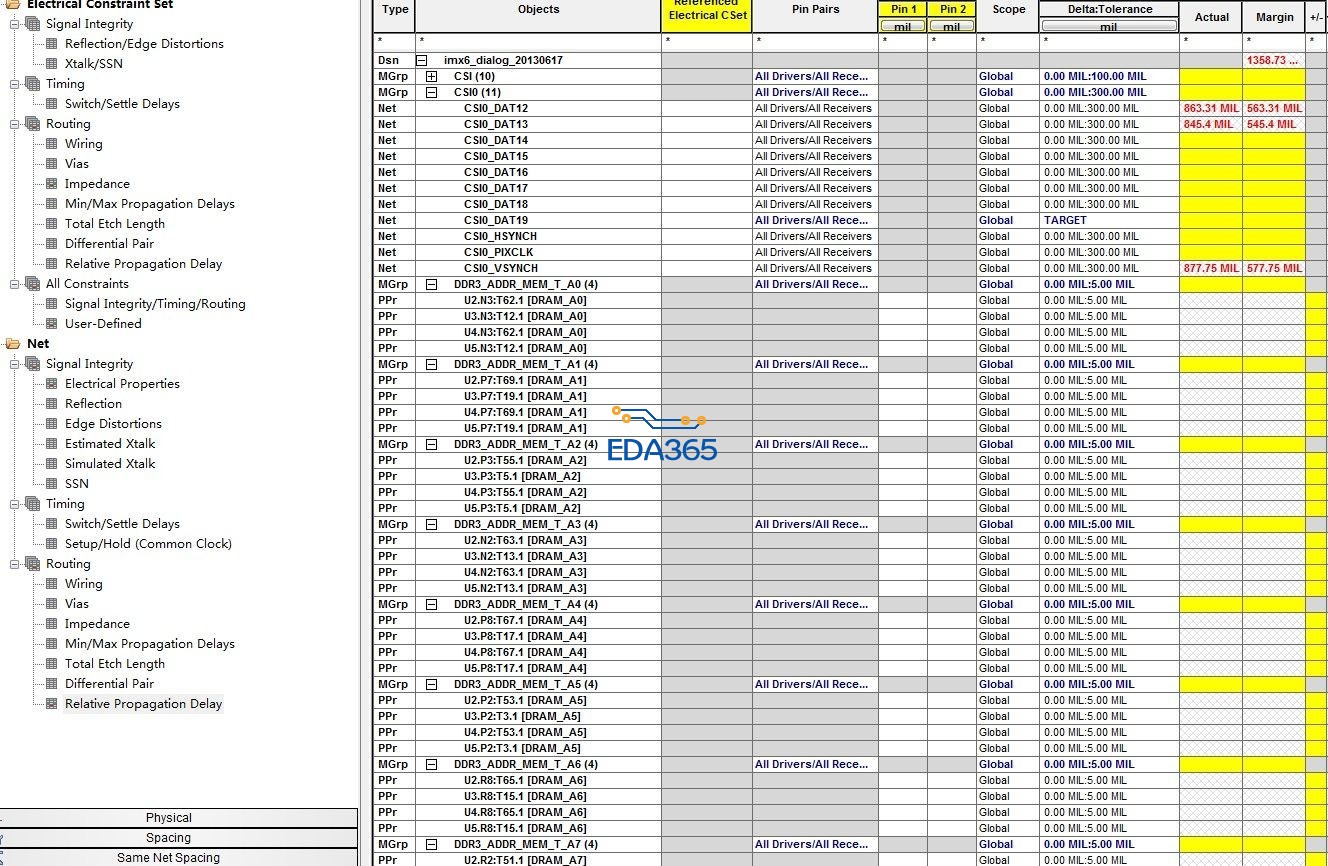Select Min/Max Propagation Delays icon in Electrical Constraint Set

click(x=52, y=204)
